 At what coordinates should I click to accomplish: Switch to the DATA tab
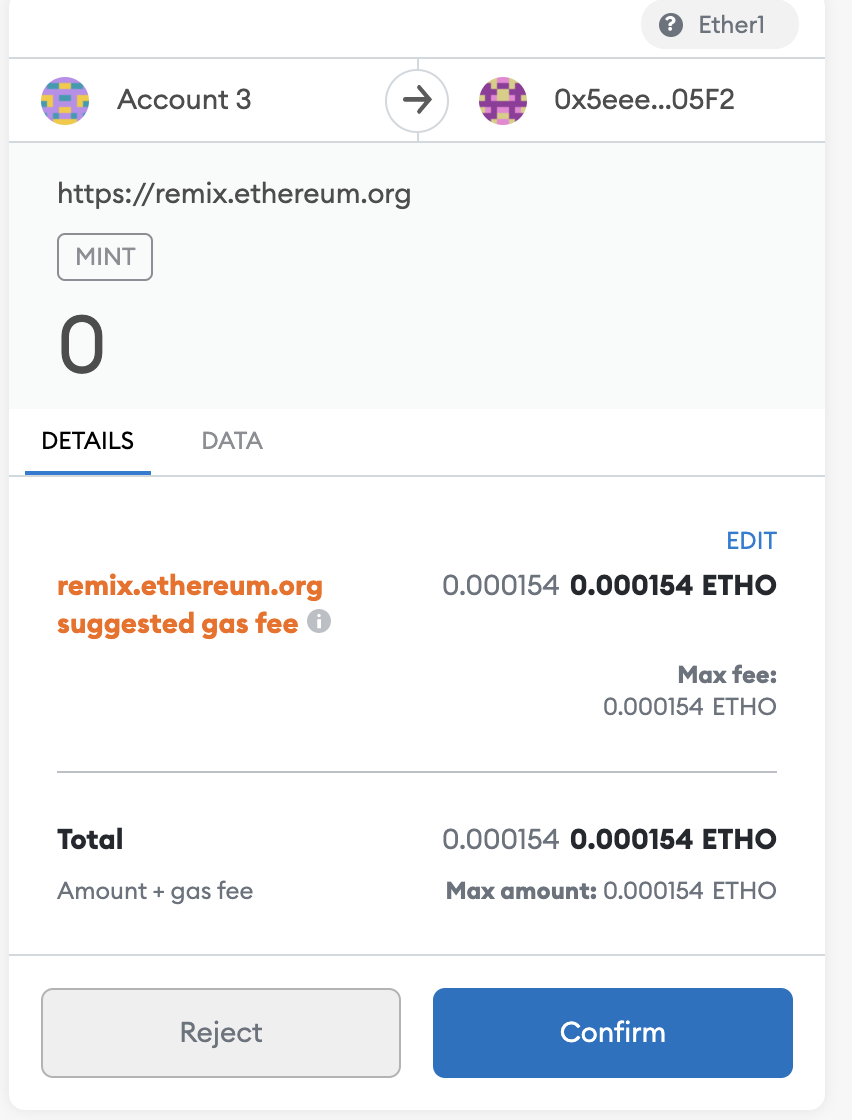232,441
